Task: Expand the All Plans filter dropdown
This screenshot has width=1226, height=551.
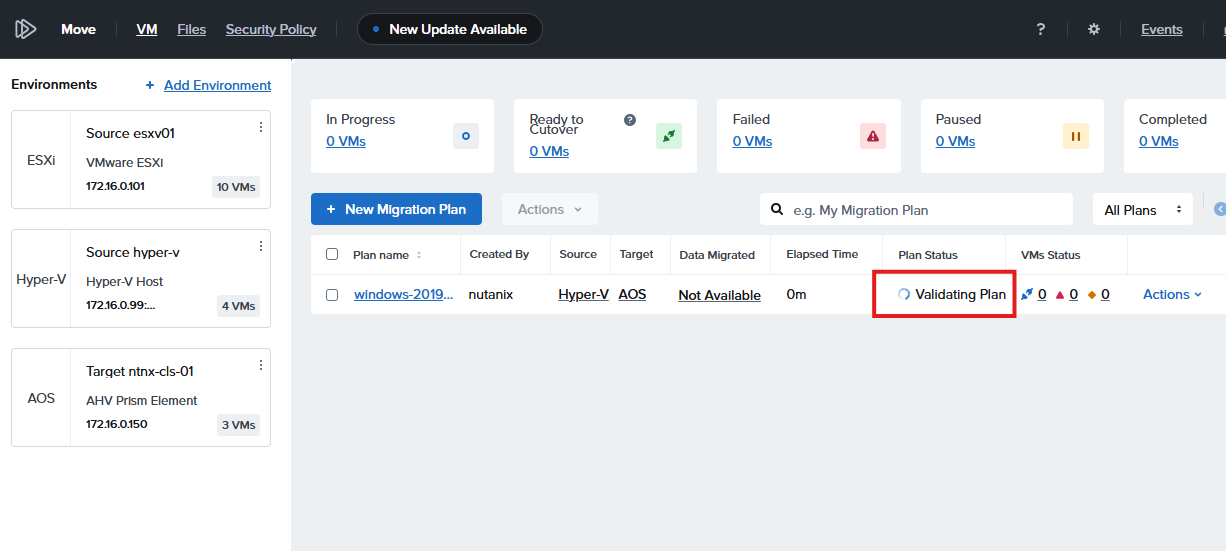Action: point(1142,210)
